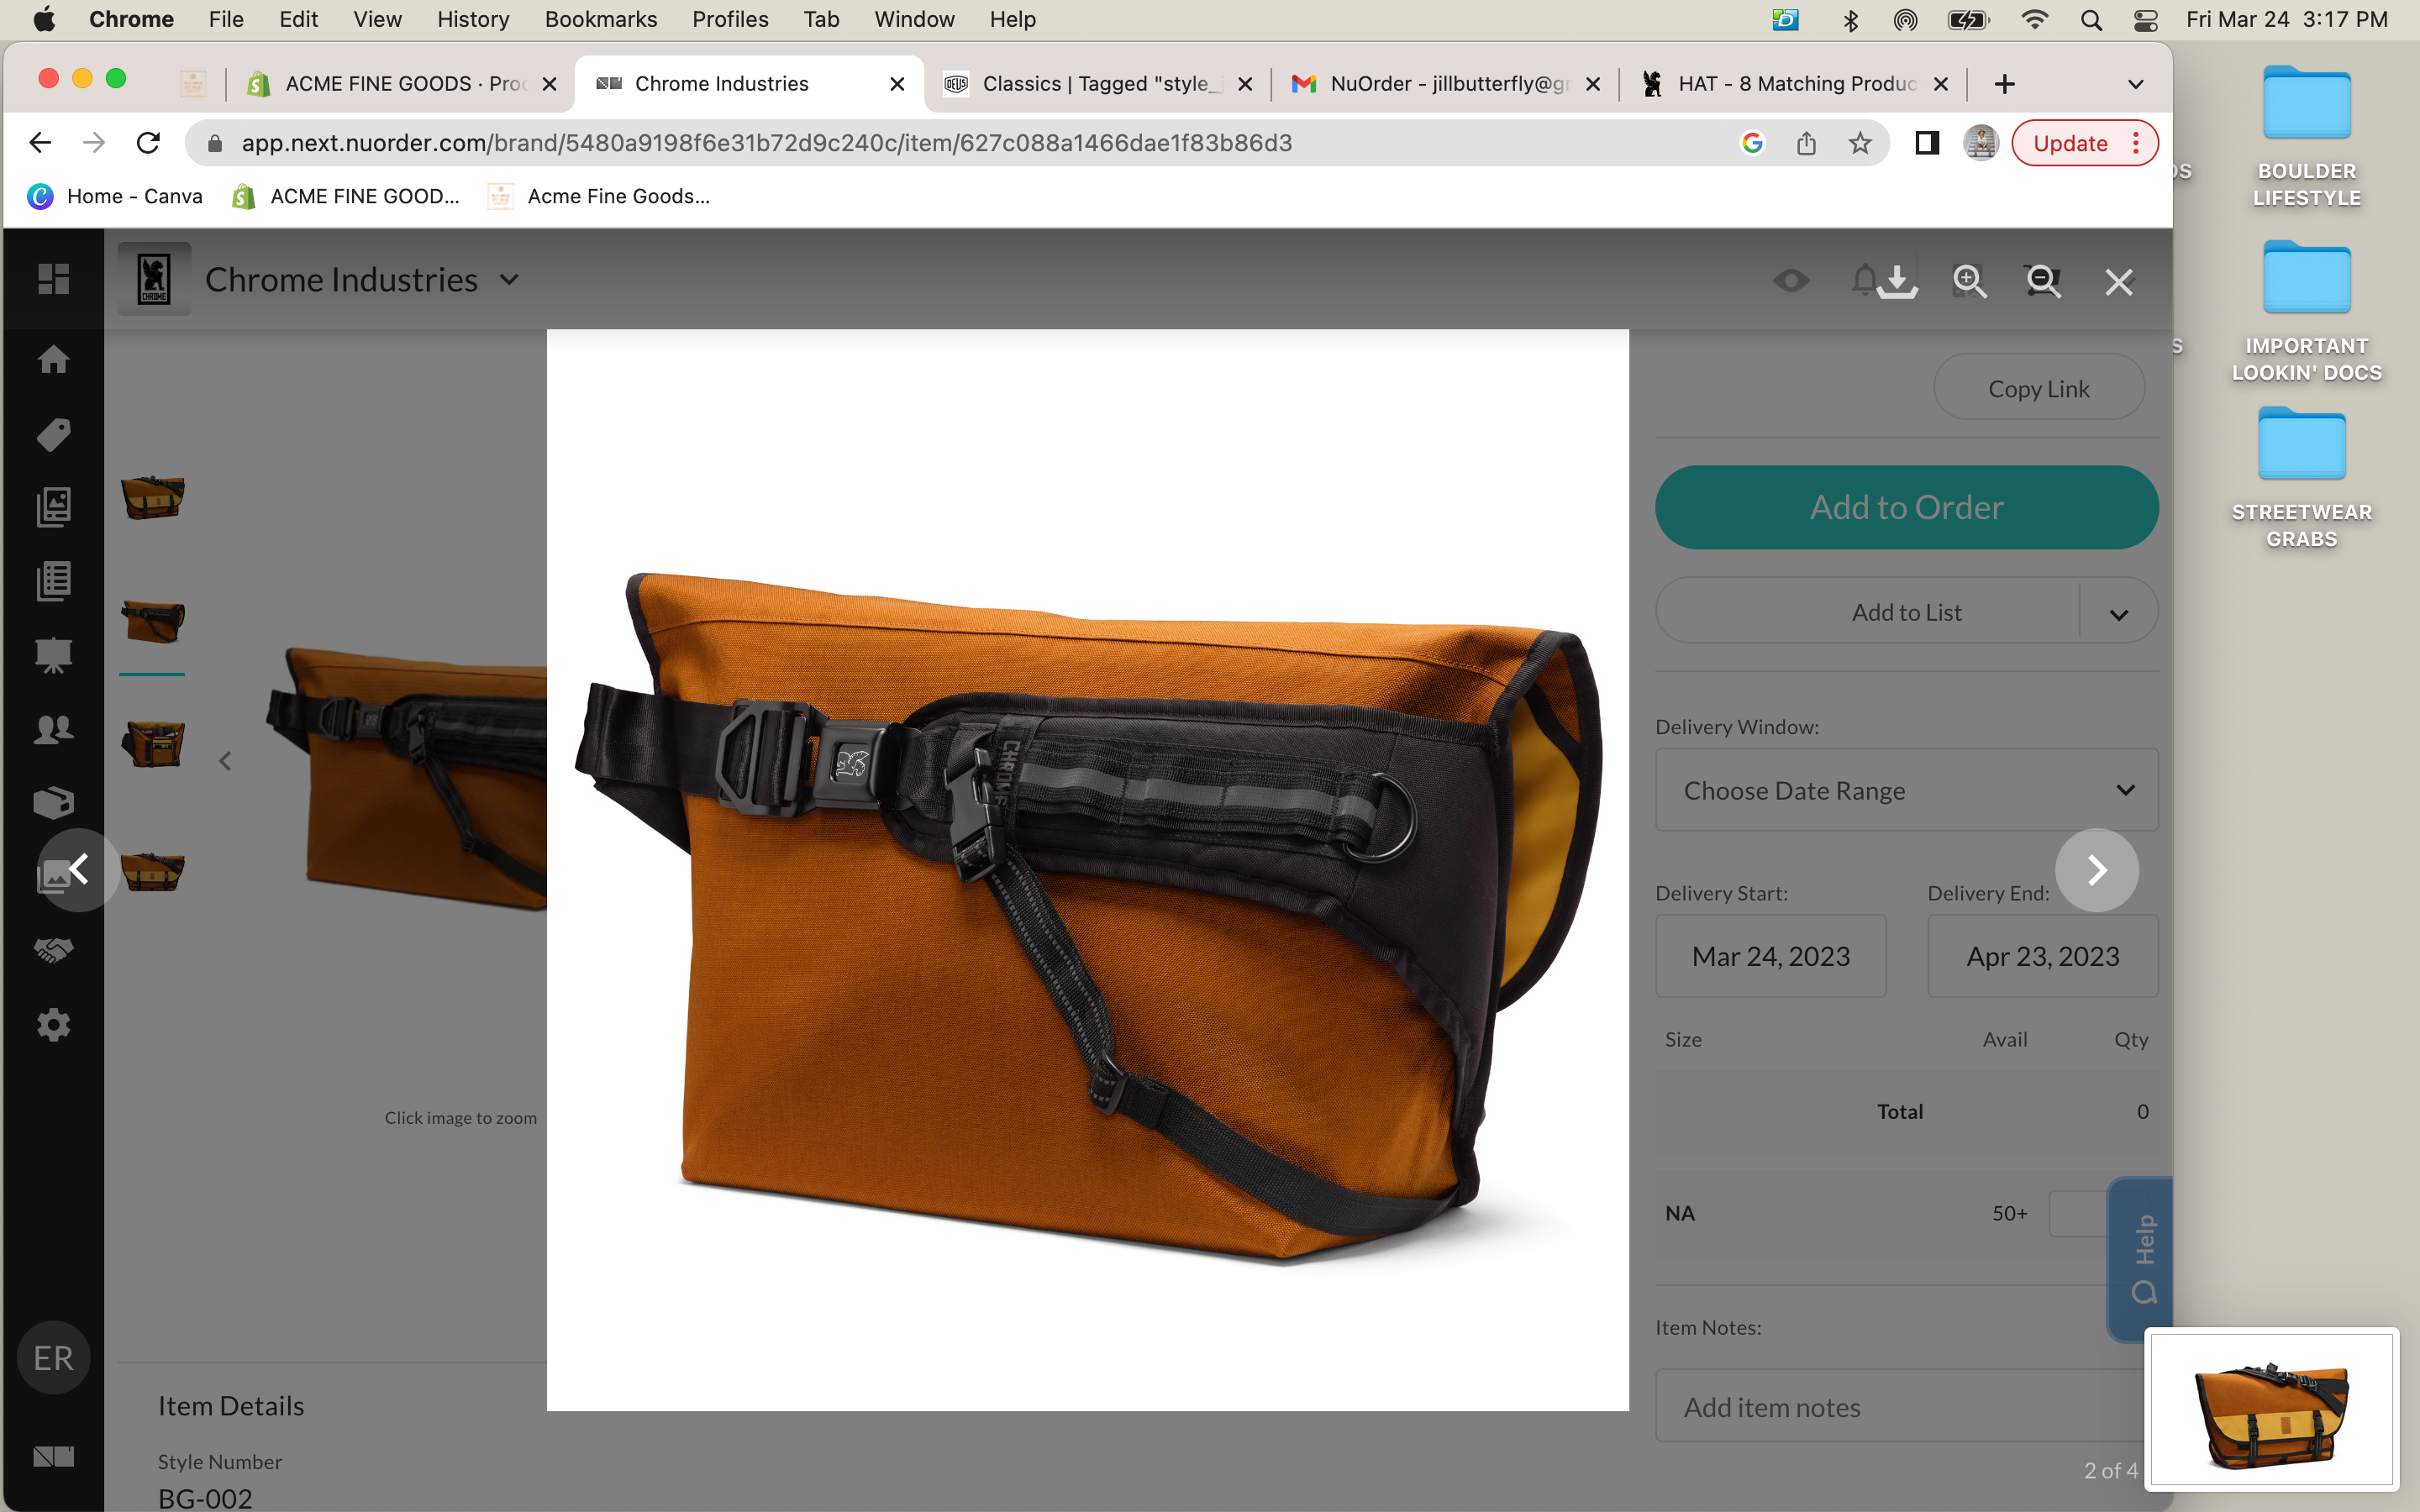The height and width of the screenshot is (1512, 2420).
Task: Open Chrome three-dot menu
Action: point(2136,143)
